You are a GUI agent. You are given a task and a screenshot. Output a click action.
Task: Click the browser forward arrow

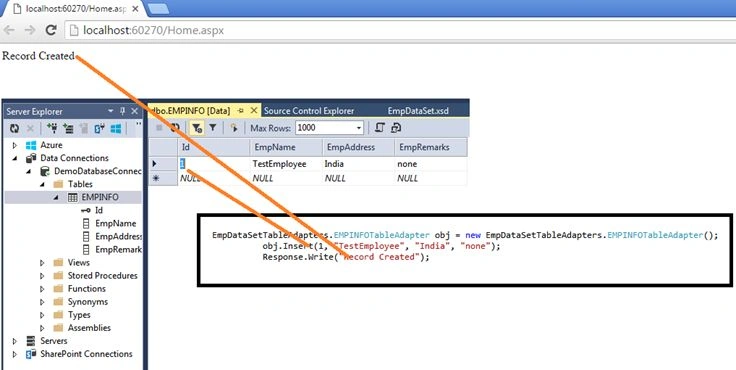(30, 31)
